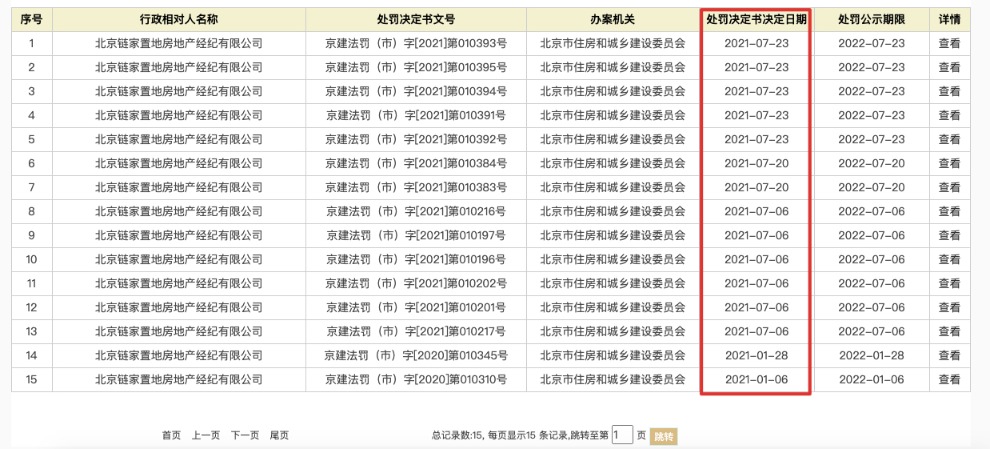Open 查看 details for row 11
Screen dimensions: 990x449
point(949,284)
